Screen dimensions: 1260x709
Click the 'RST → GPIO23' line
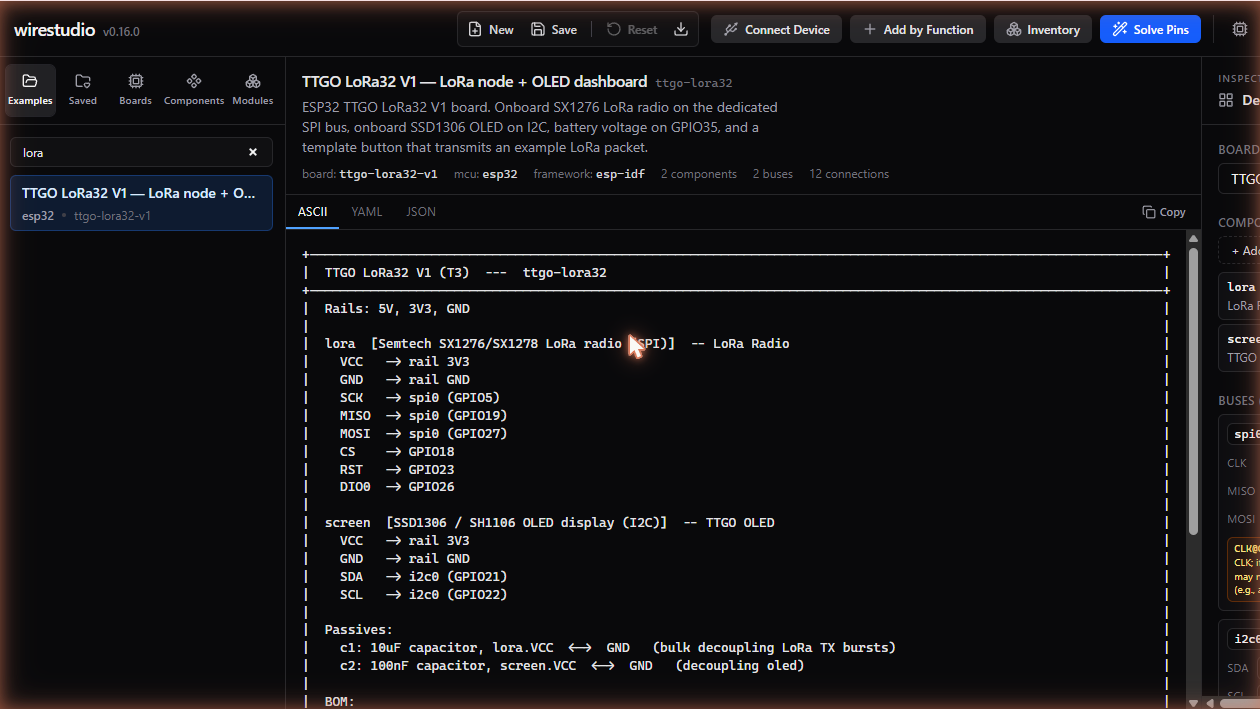point(396,470)
